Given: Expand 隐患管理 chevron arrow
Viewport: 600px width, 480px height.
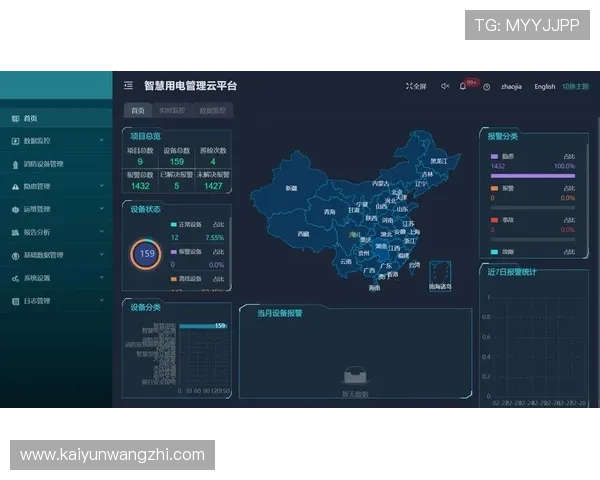Looking at the screenshot, I should point(102,186).
